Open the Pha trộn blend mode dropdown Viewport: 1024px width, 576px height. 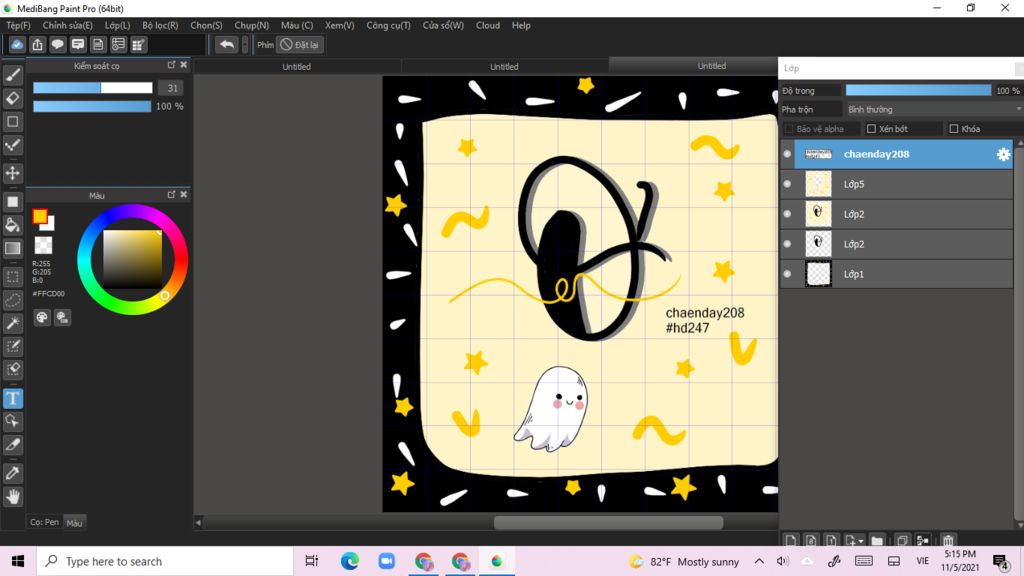934,109
